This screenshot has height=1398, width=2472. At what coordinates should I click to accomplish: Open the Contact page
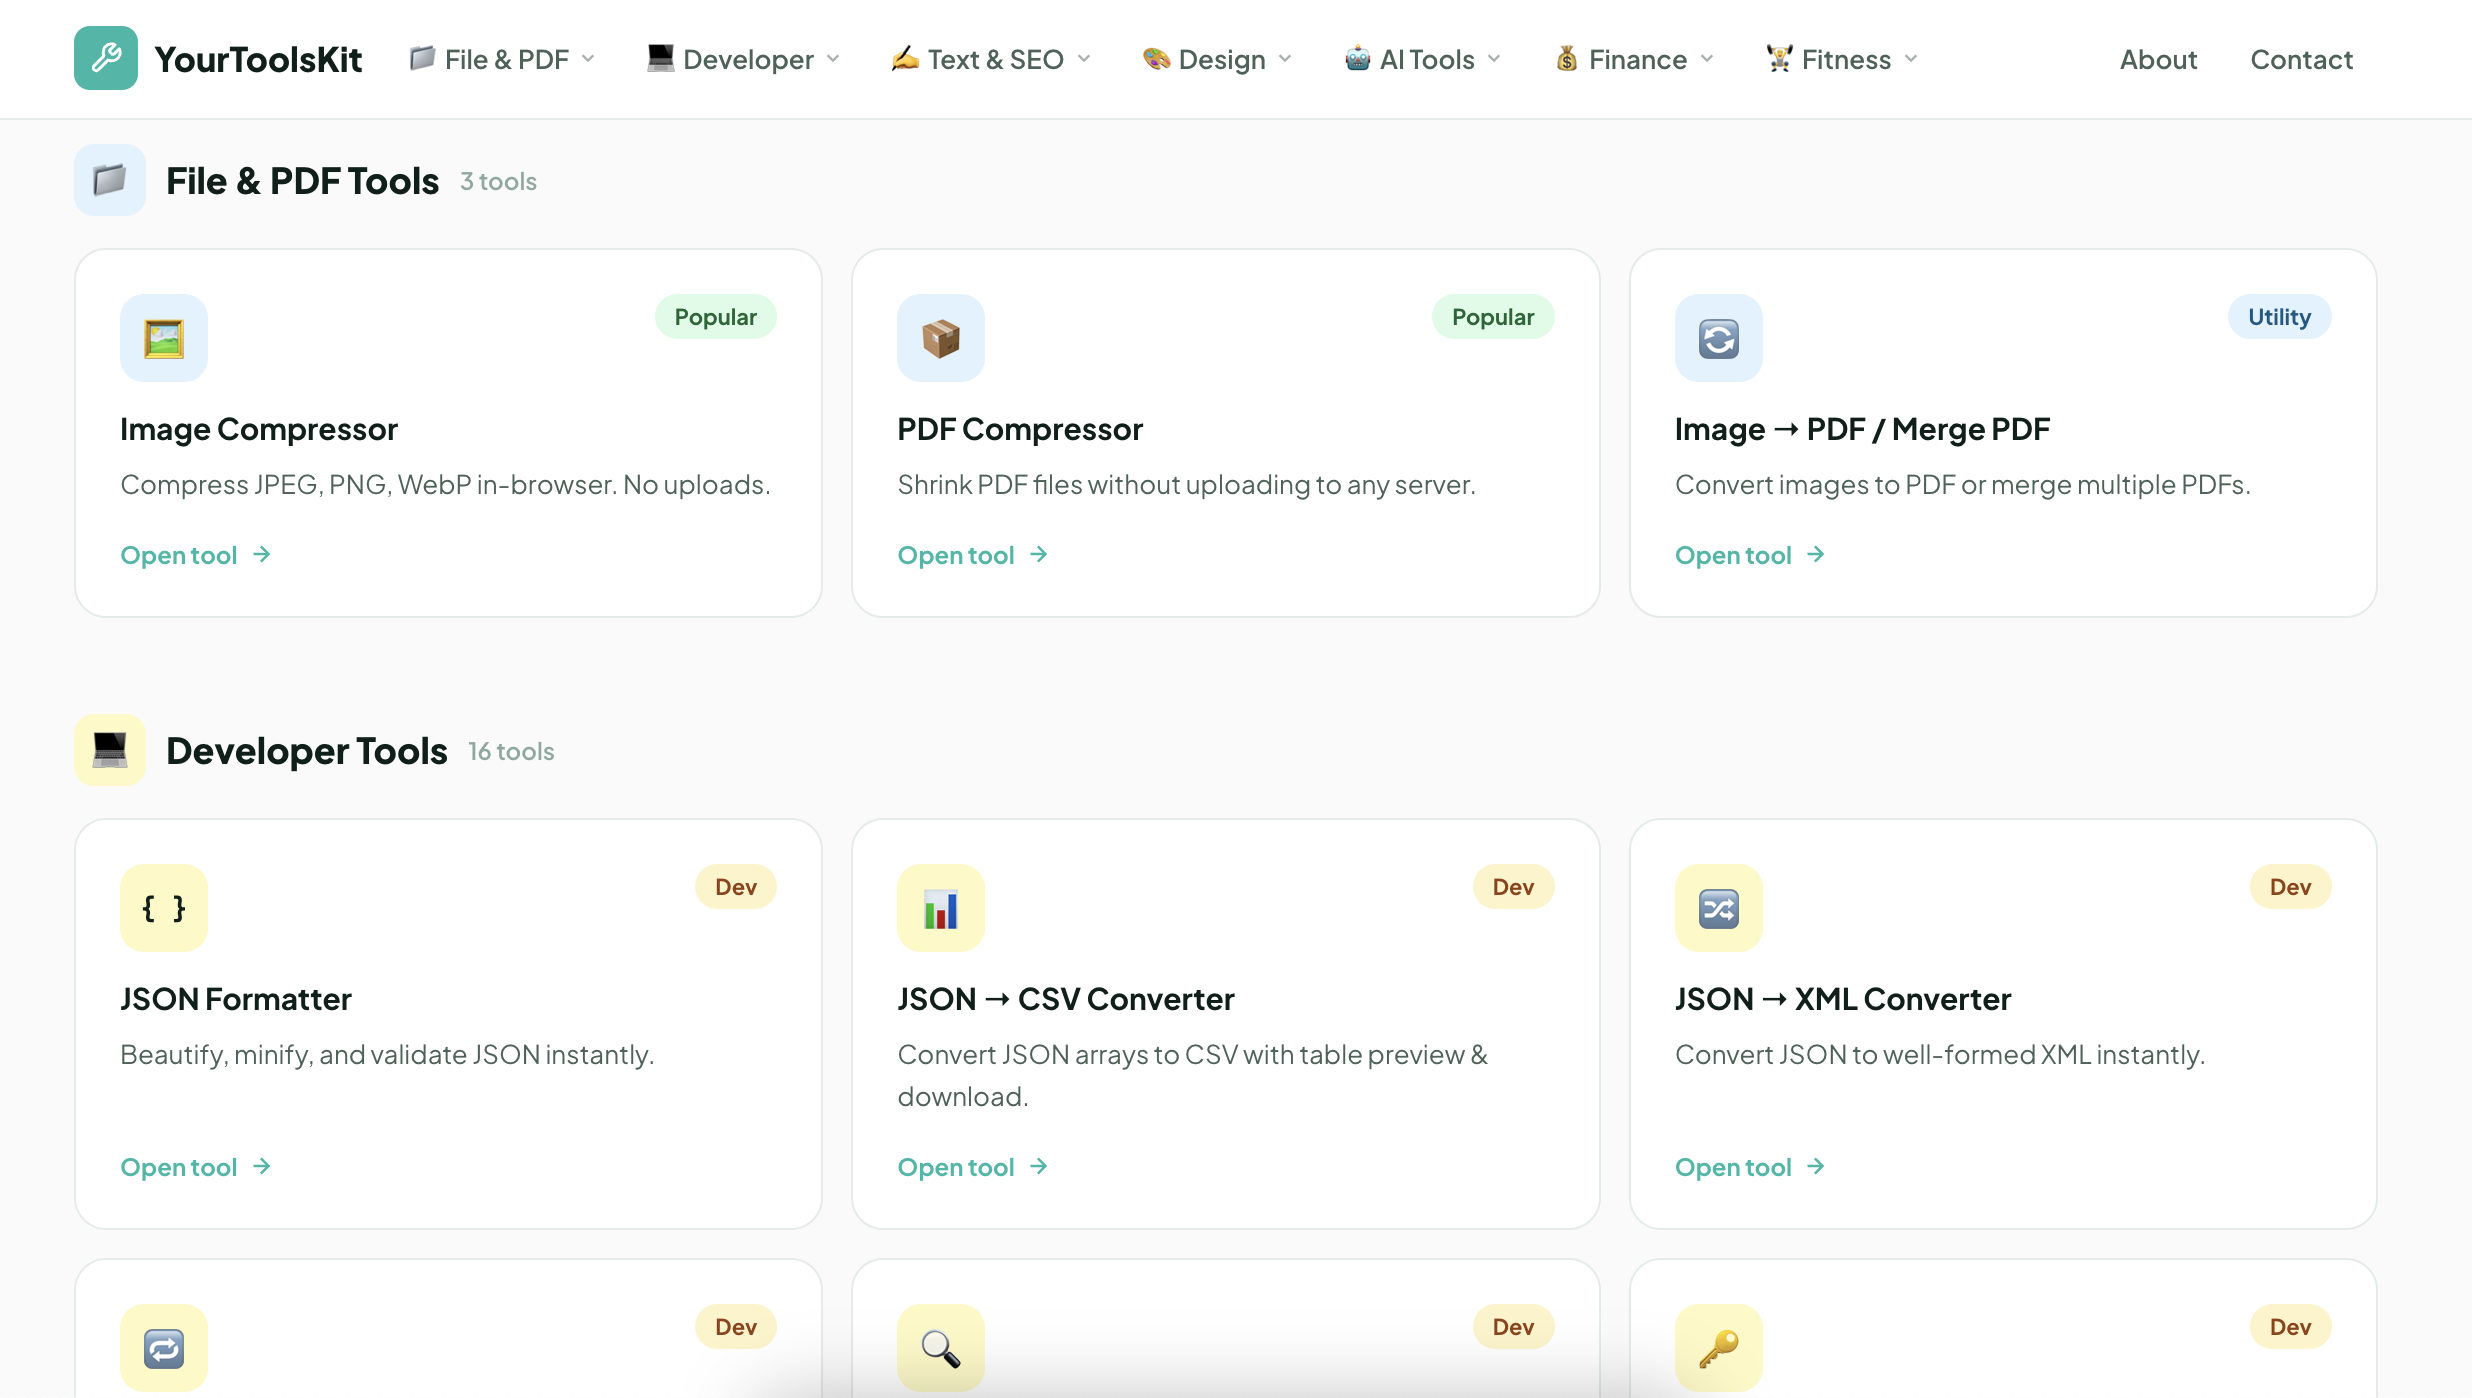pos(2301,59)
